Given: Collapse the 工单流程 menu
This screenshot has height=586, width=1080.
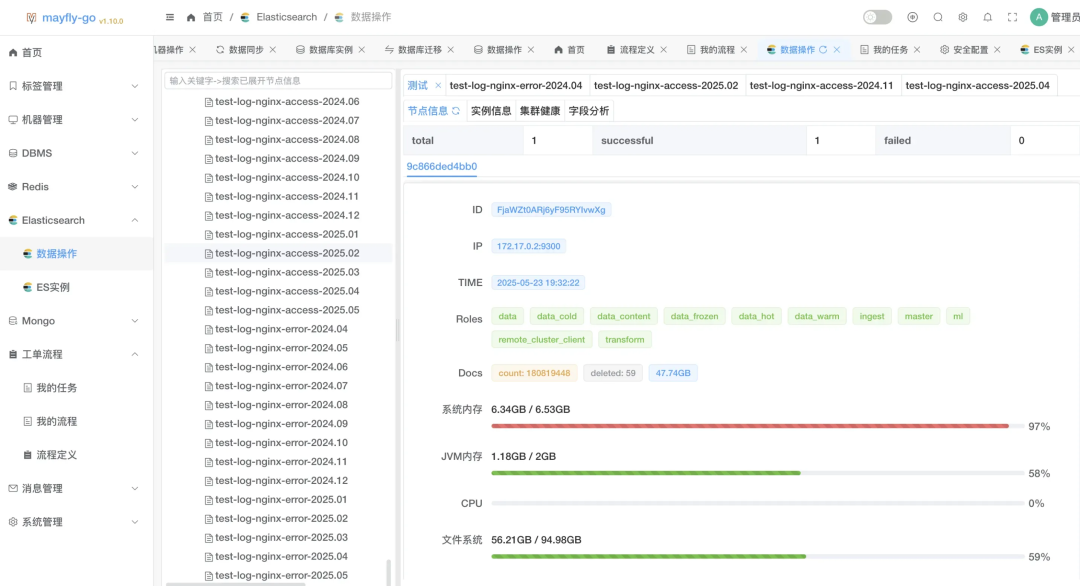Looking at the screenshot, I should 76,354.
